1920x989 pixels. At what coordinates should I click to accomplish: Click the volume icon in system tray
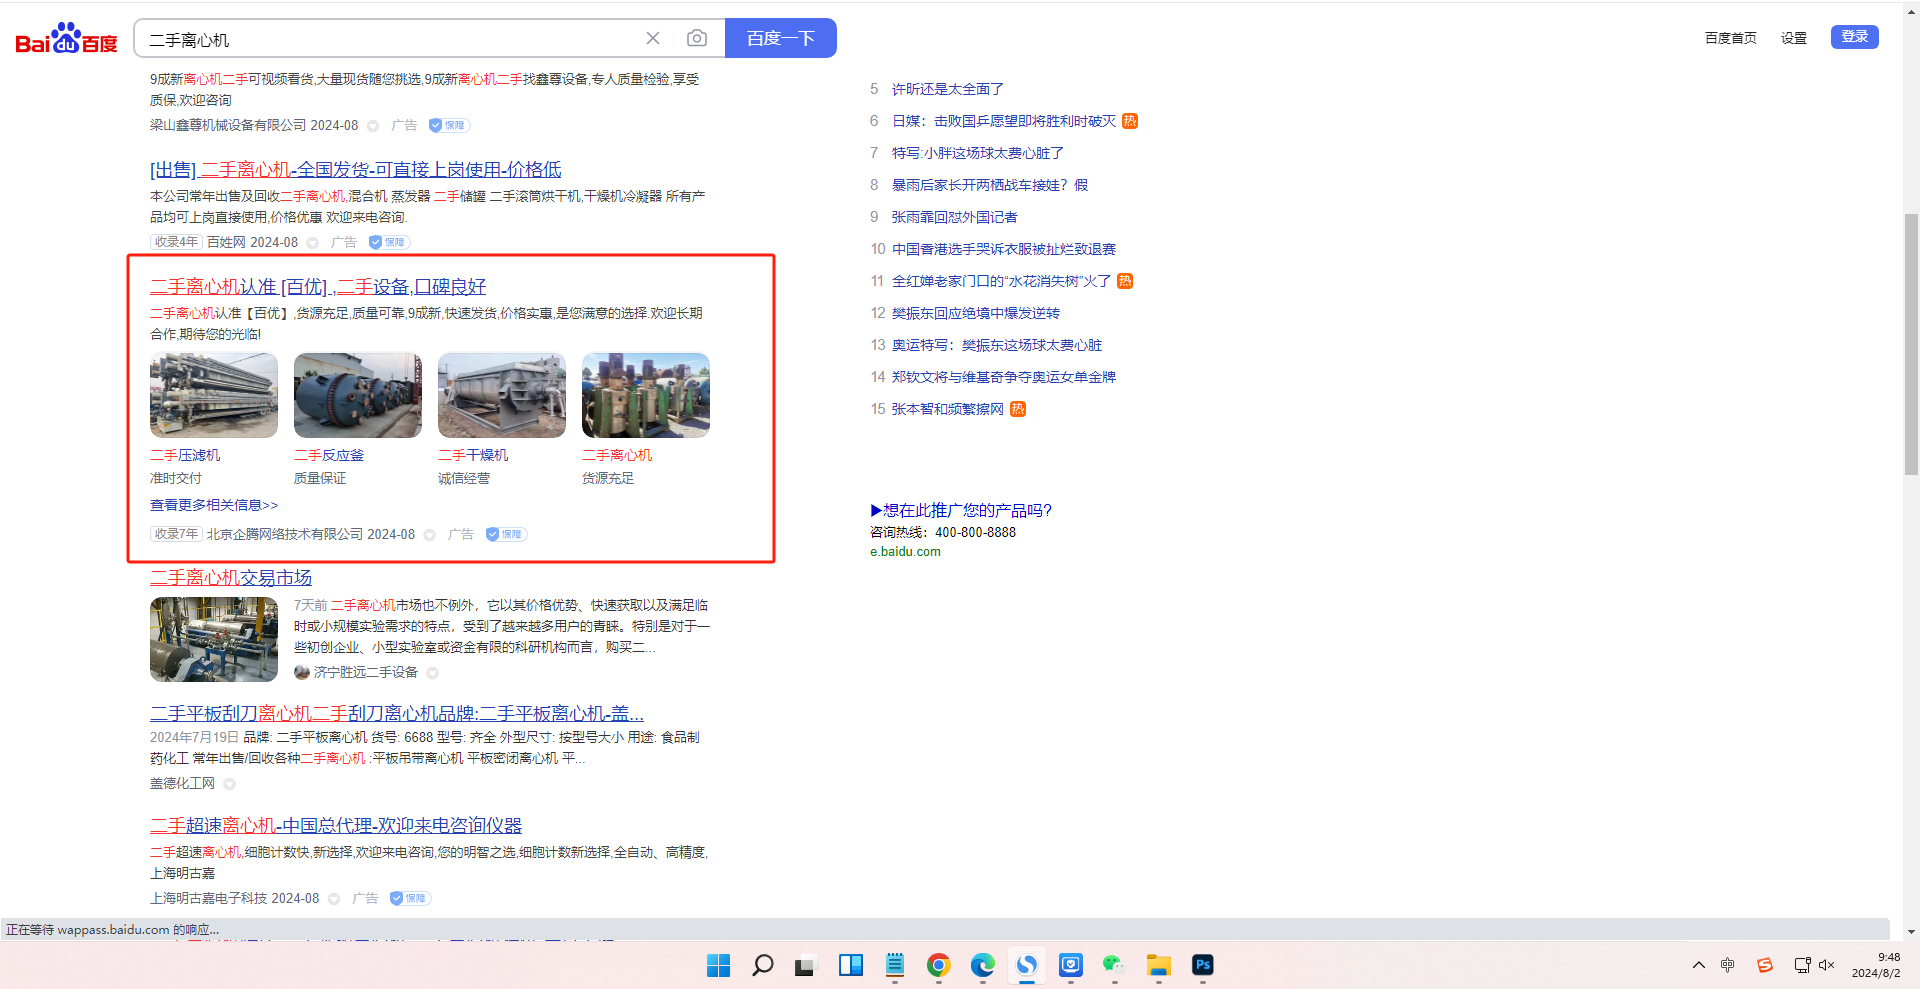[x=1826, y=965]
